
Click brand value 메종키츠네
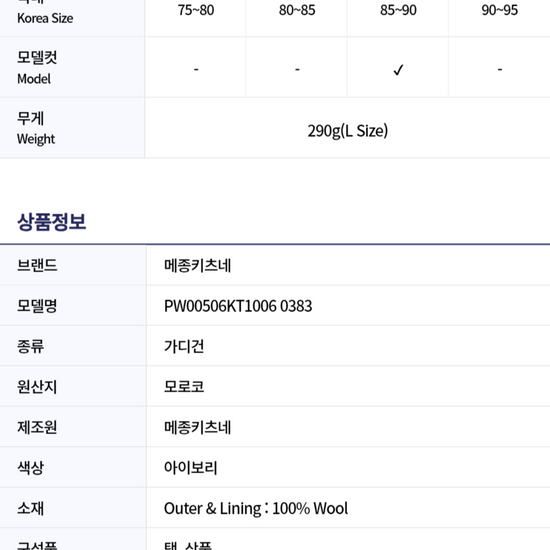pos(197,266)
